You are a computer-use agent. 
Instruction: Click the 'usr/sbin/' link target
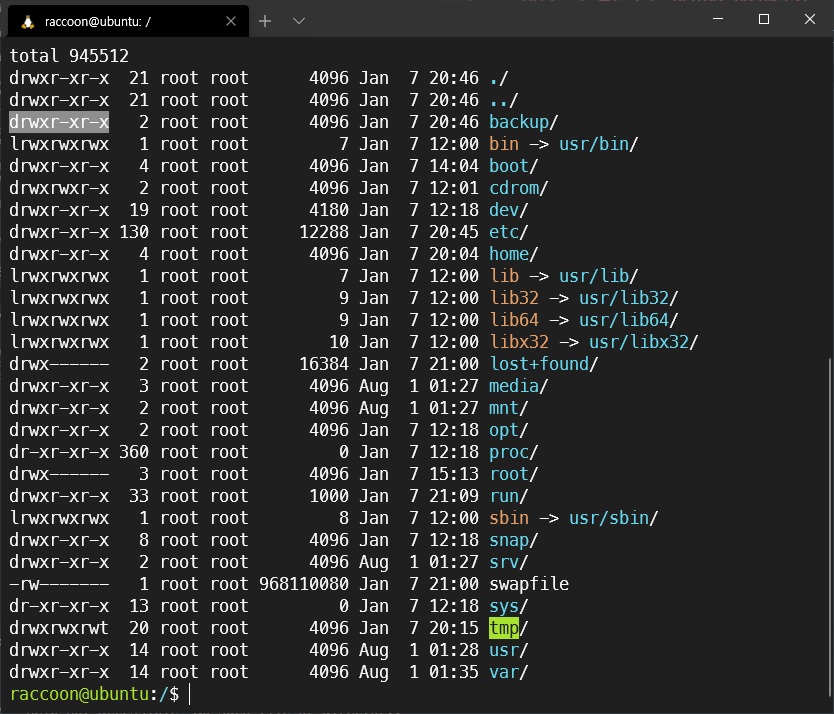click(x=614, y=518)
